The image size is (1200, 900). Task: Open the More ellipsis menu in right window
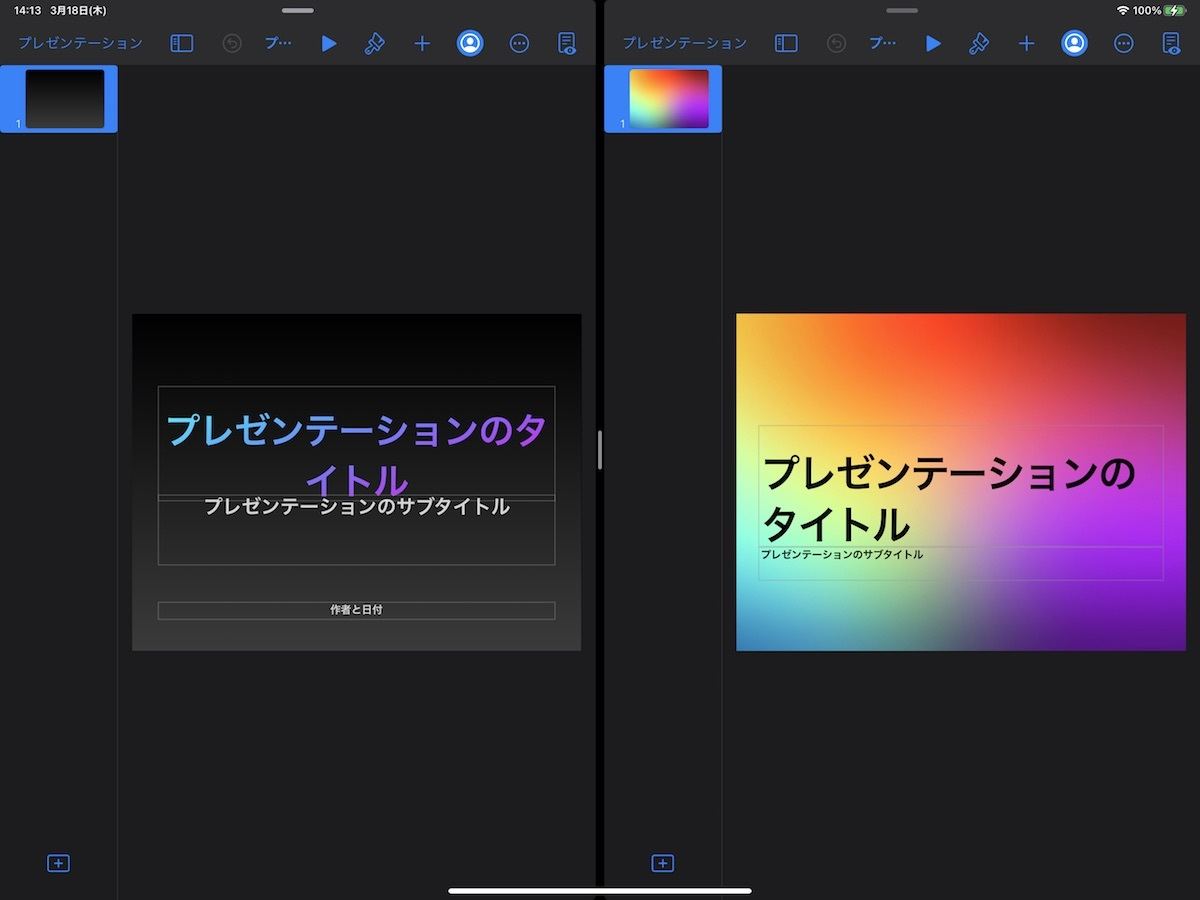coord(1123,43)
